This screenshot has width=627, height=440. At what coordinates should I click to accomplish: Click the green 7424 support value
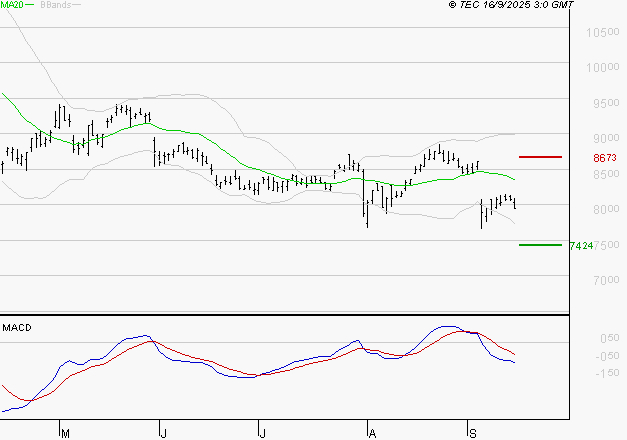coord(581,246)
